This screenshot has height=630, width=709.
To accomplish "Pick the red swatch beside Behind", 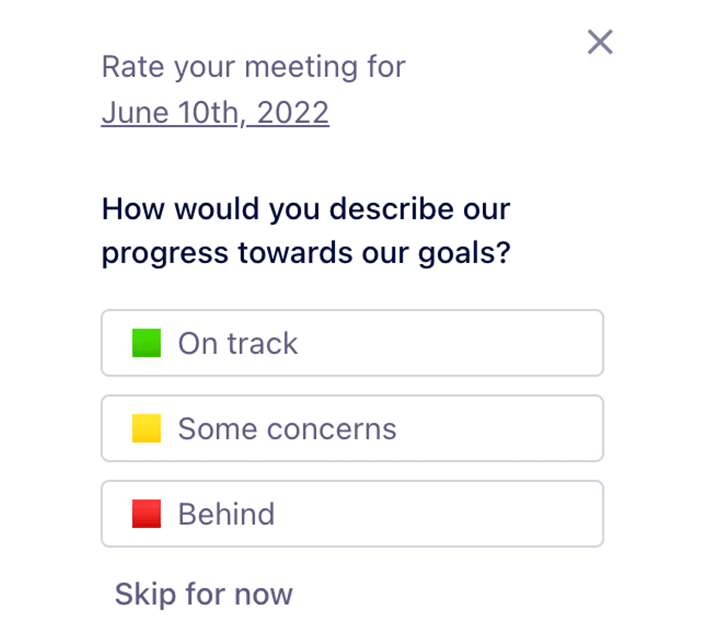I will tap(147, 514).
